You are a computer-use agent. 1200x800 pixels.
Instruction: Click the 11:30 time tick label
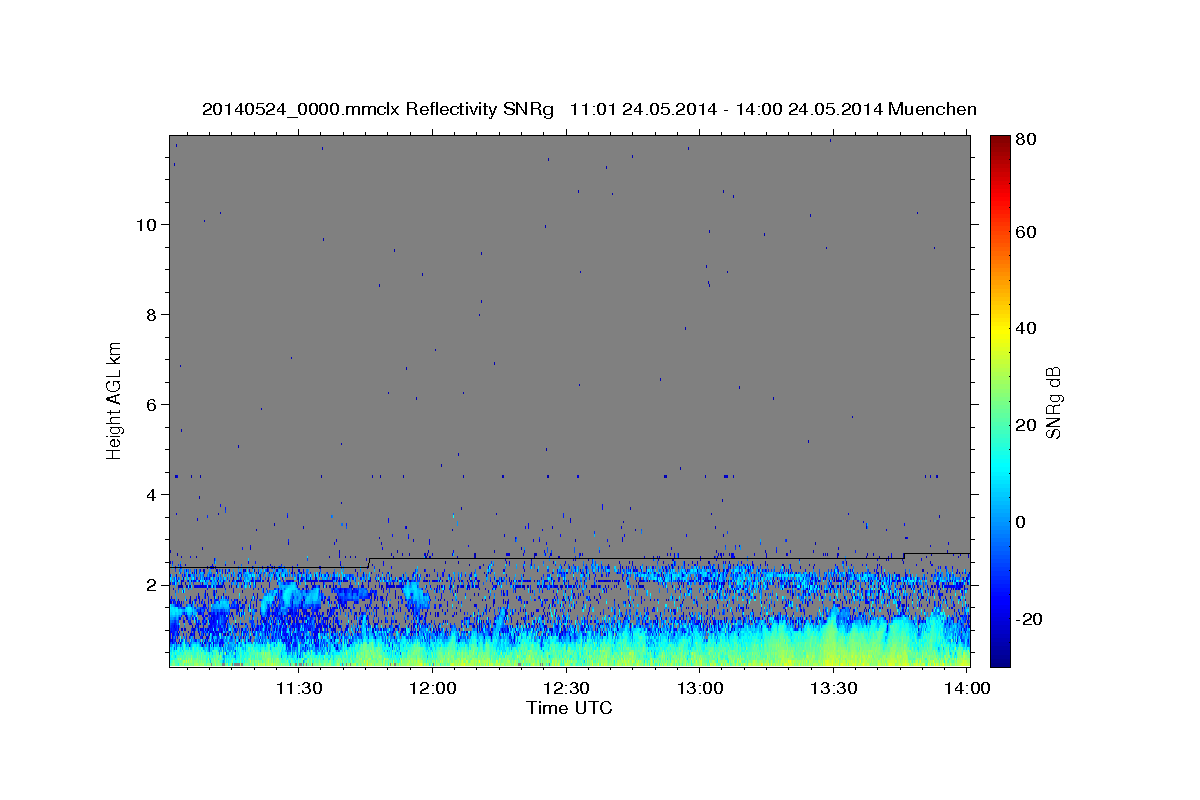pyautogui.click(x=299, y=688)
